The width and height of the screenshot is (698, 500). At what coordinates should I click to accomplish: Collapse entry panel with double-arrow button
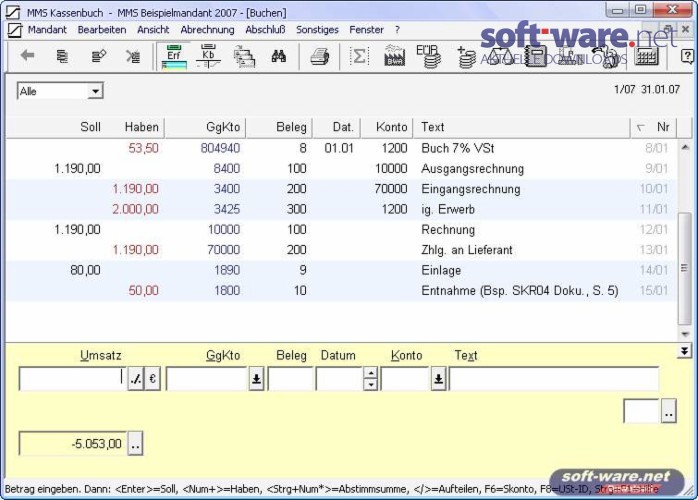click(x=684, y=350)
